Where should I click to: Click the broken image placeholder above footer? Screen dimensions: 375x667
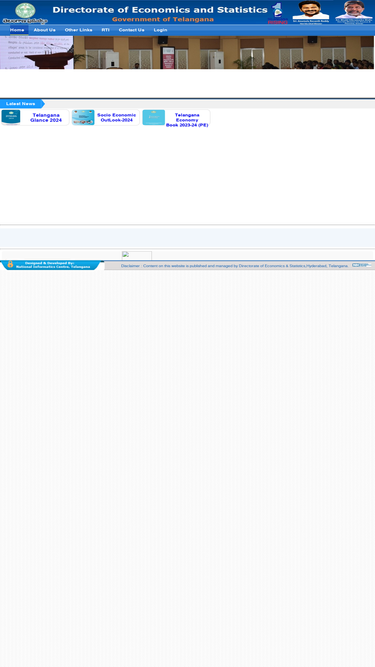(136, 255)
